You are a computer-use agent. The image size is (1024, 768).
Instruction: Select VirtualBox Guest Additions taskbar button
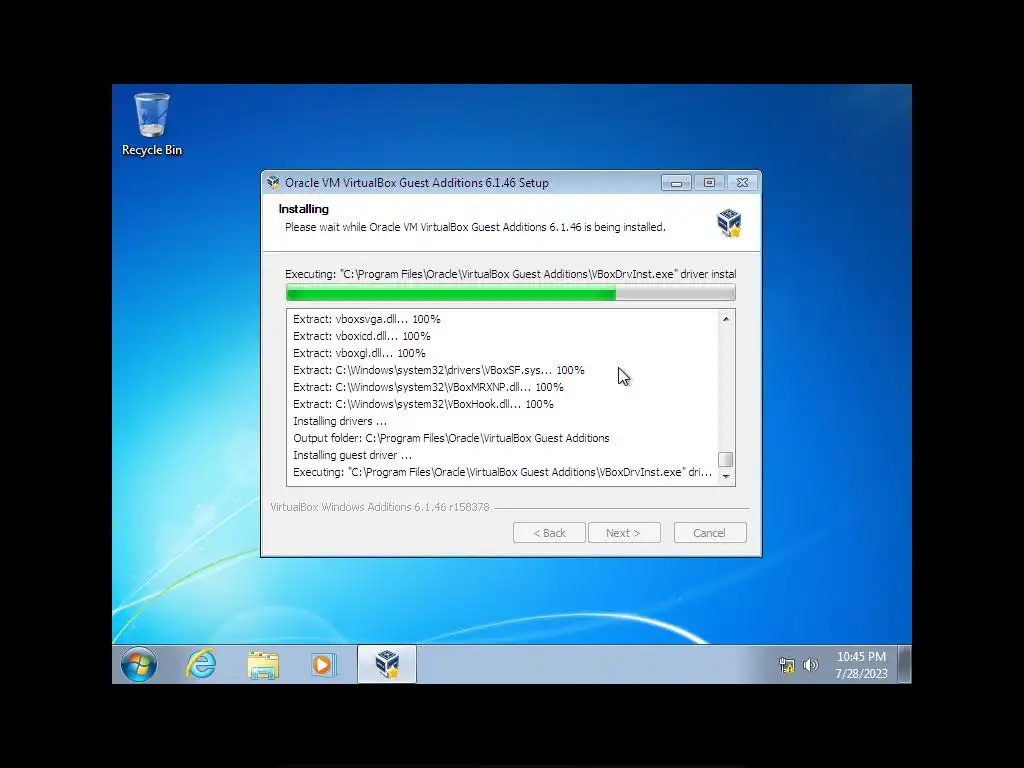click(x=387, y=664)
